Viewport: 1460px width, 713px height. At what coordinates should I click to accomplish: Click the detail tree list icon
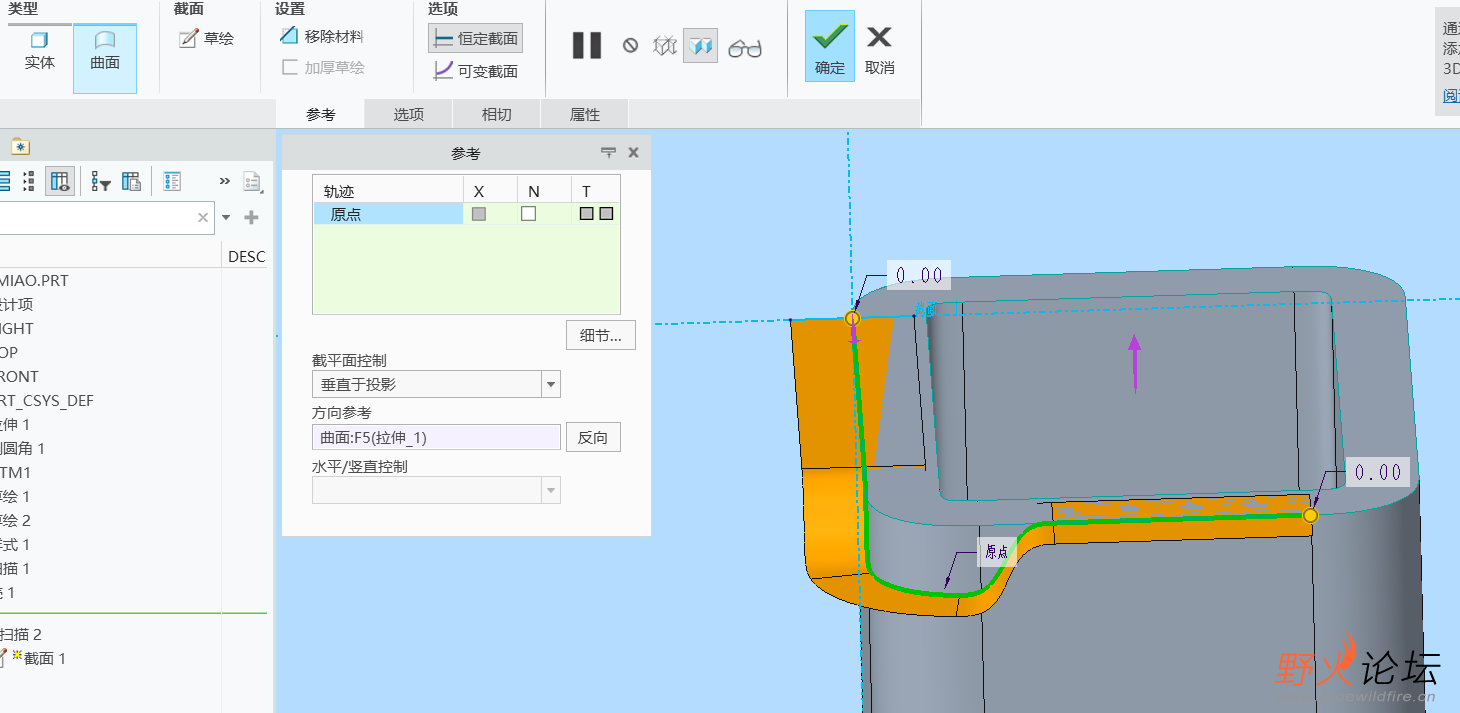[x=172, y=181]
